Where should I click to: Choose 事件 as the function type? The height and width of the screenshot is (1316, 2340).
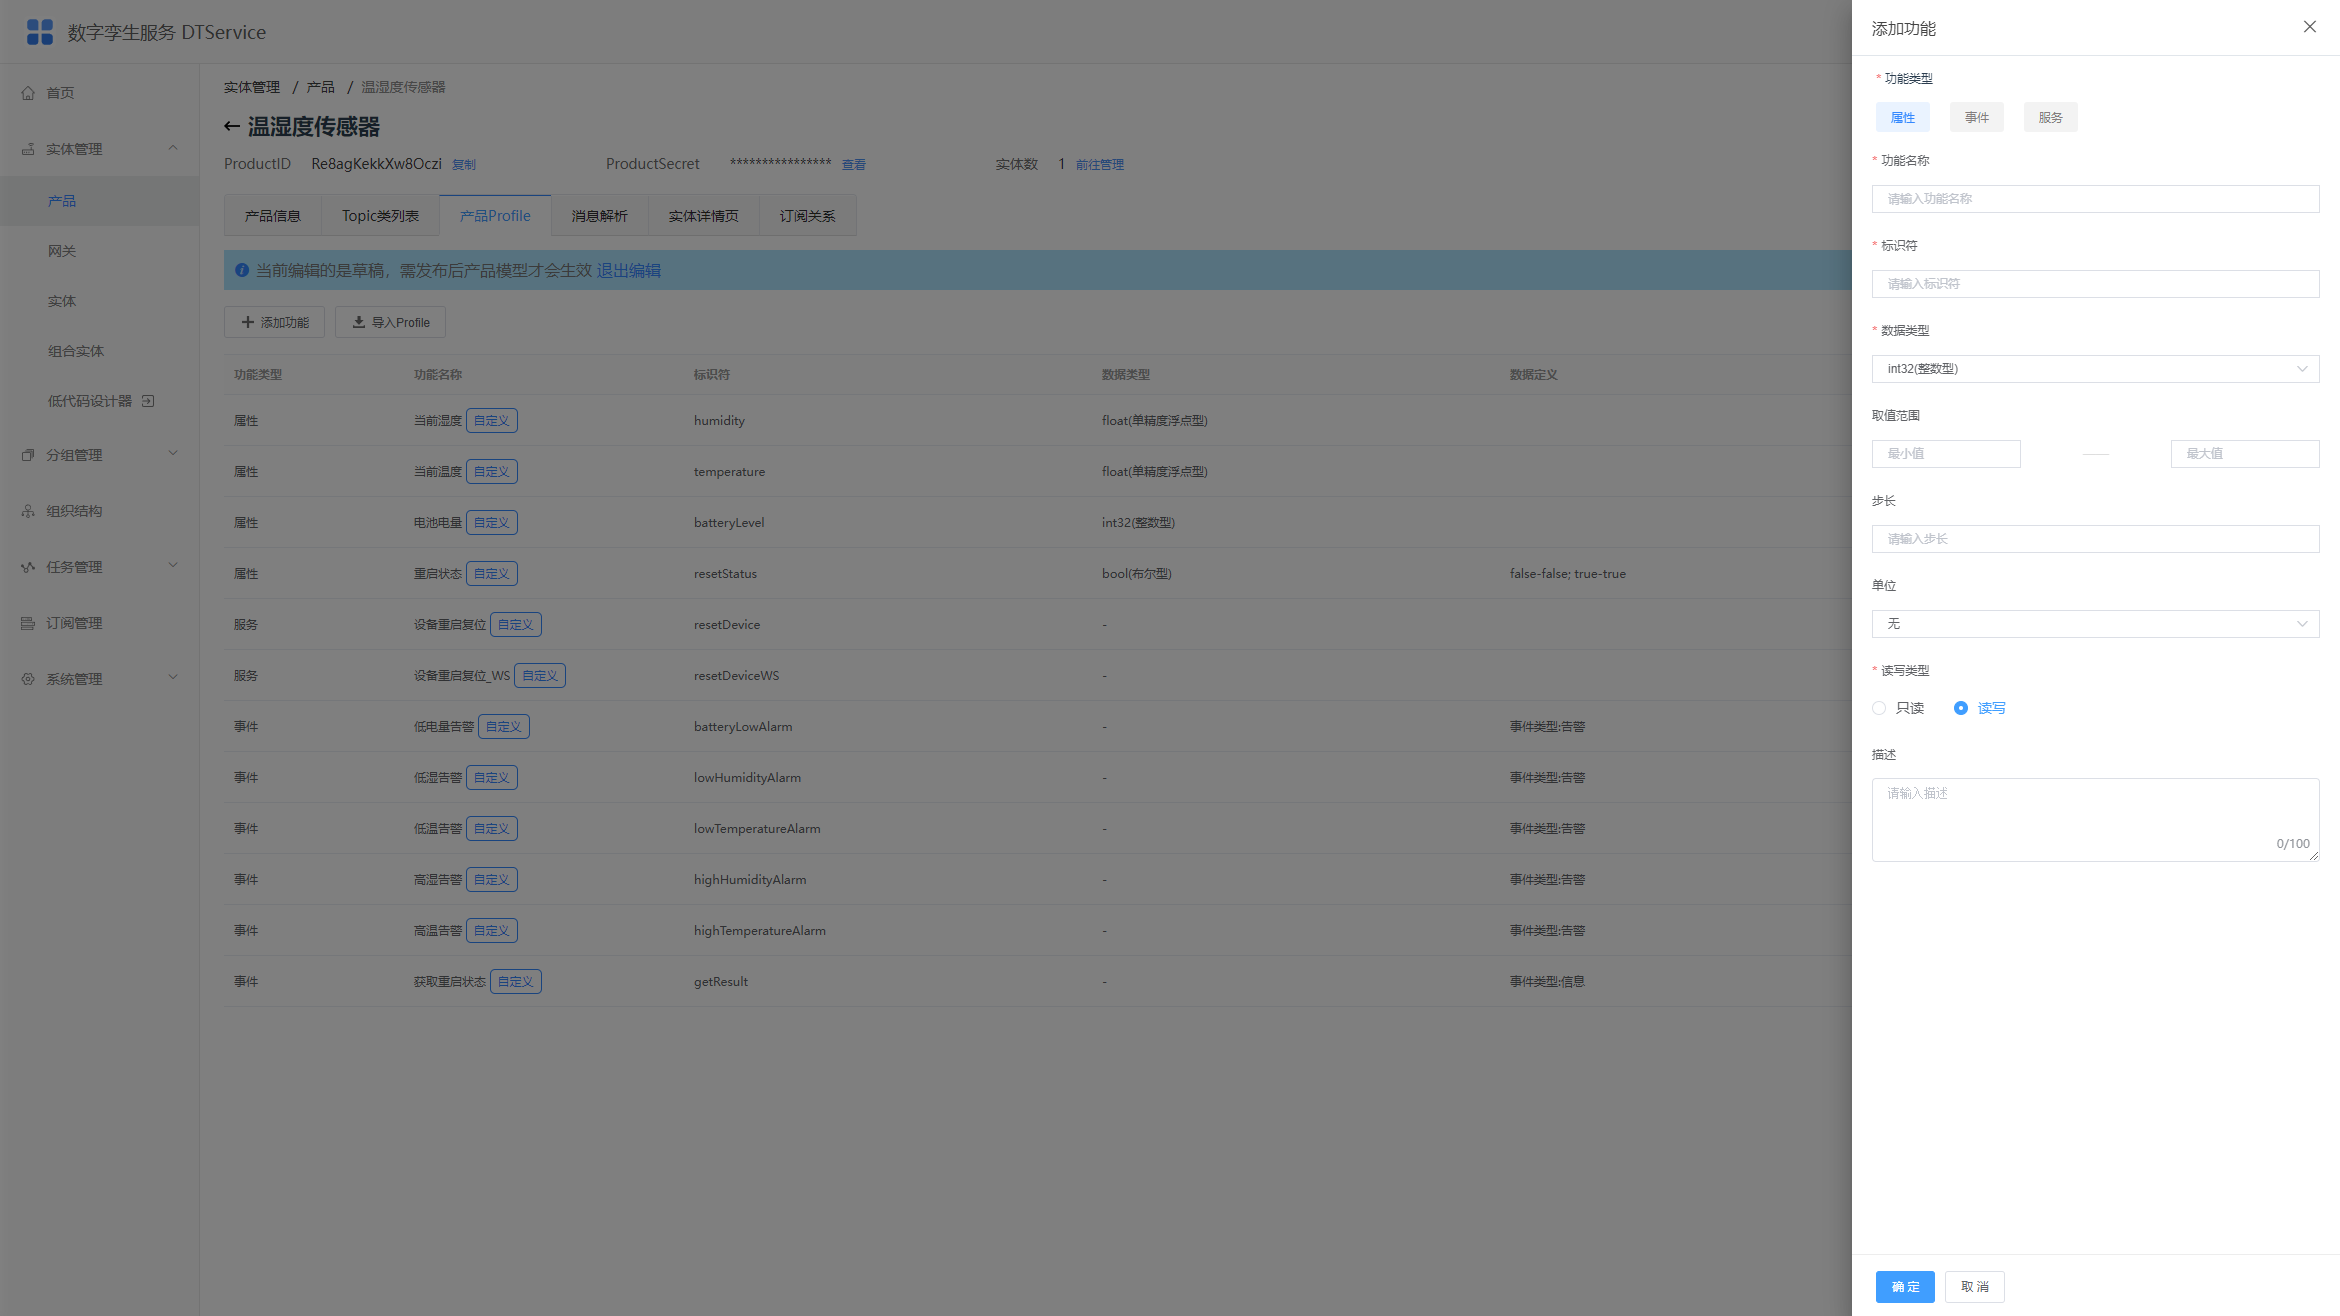coord(1977,117)
